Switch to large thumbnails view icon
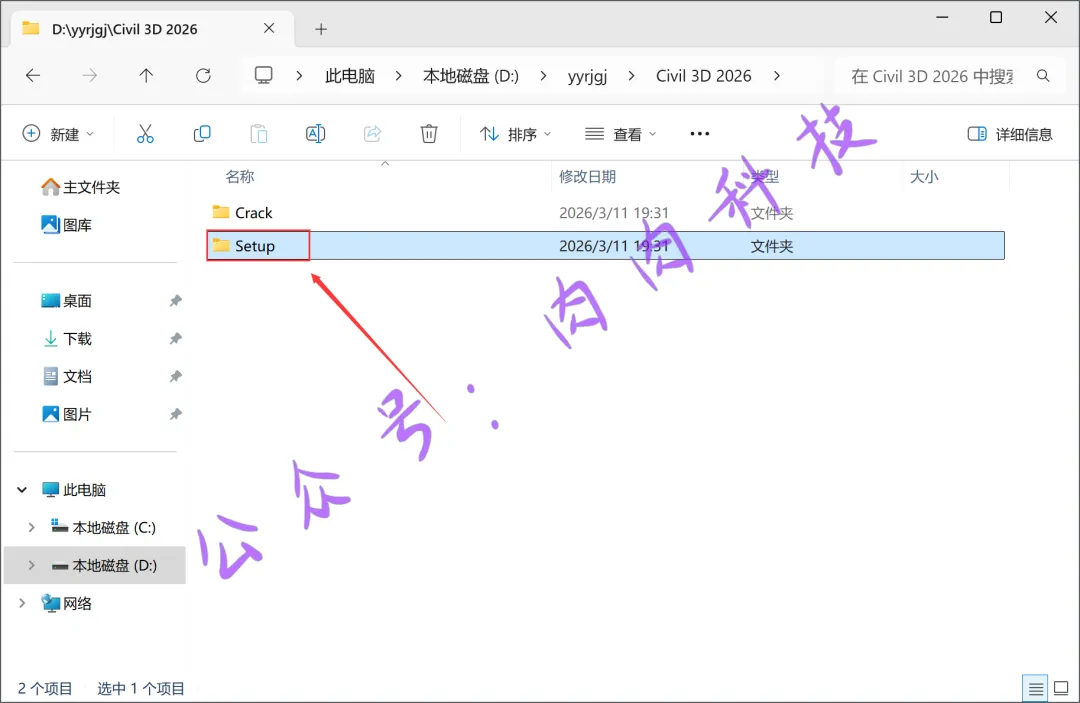The image size is (1080, 703). (x=1061, y=688)
